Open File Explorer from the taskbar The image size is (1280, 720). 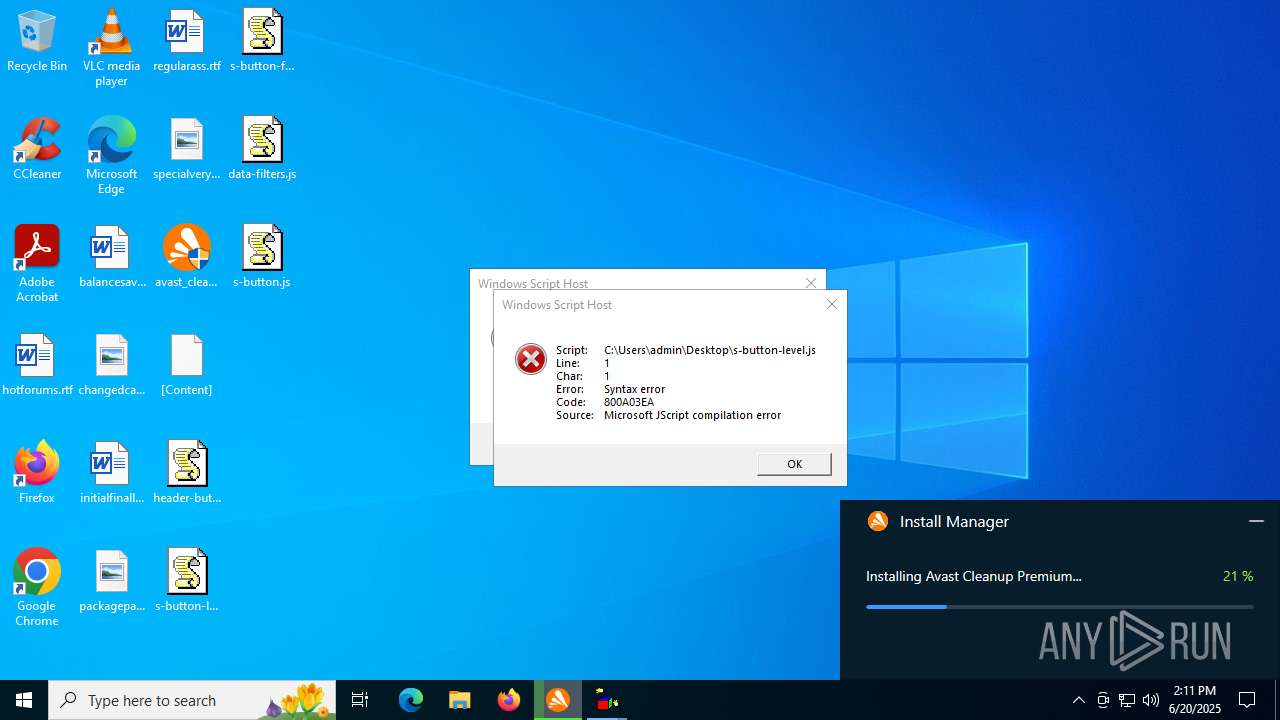pos(460,700)
